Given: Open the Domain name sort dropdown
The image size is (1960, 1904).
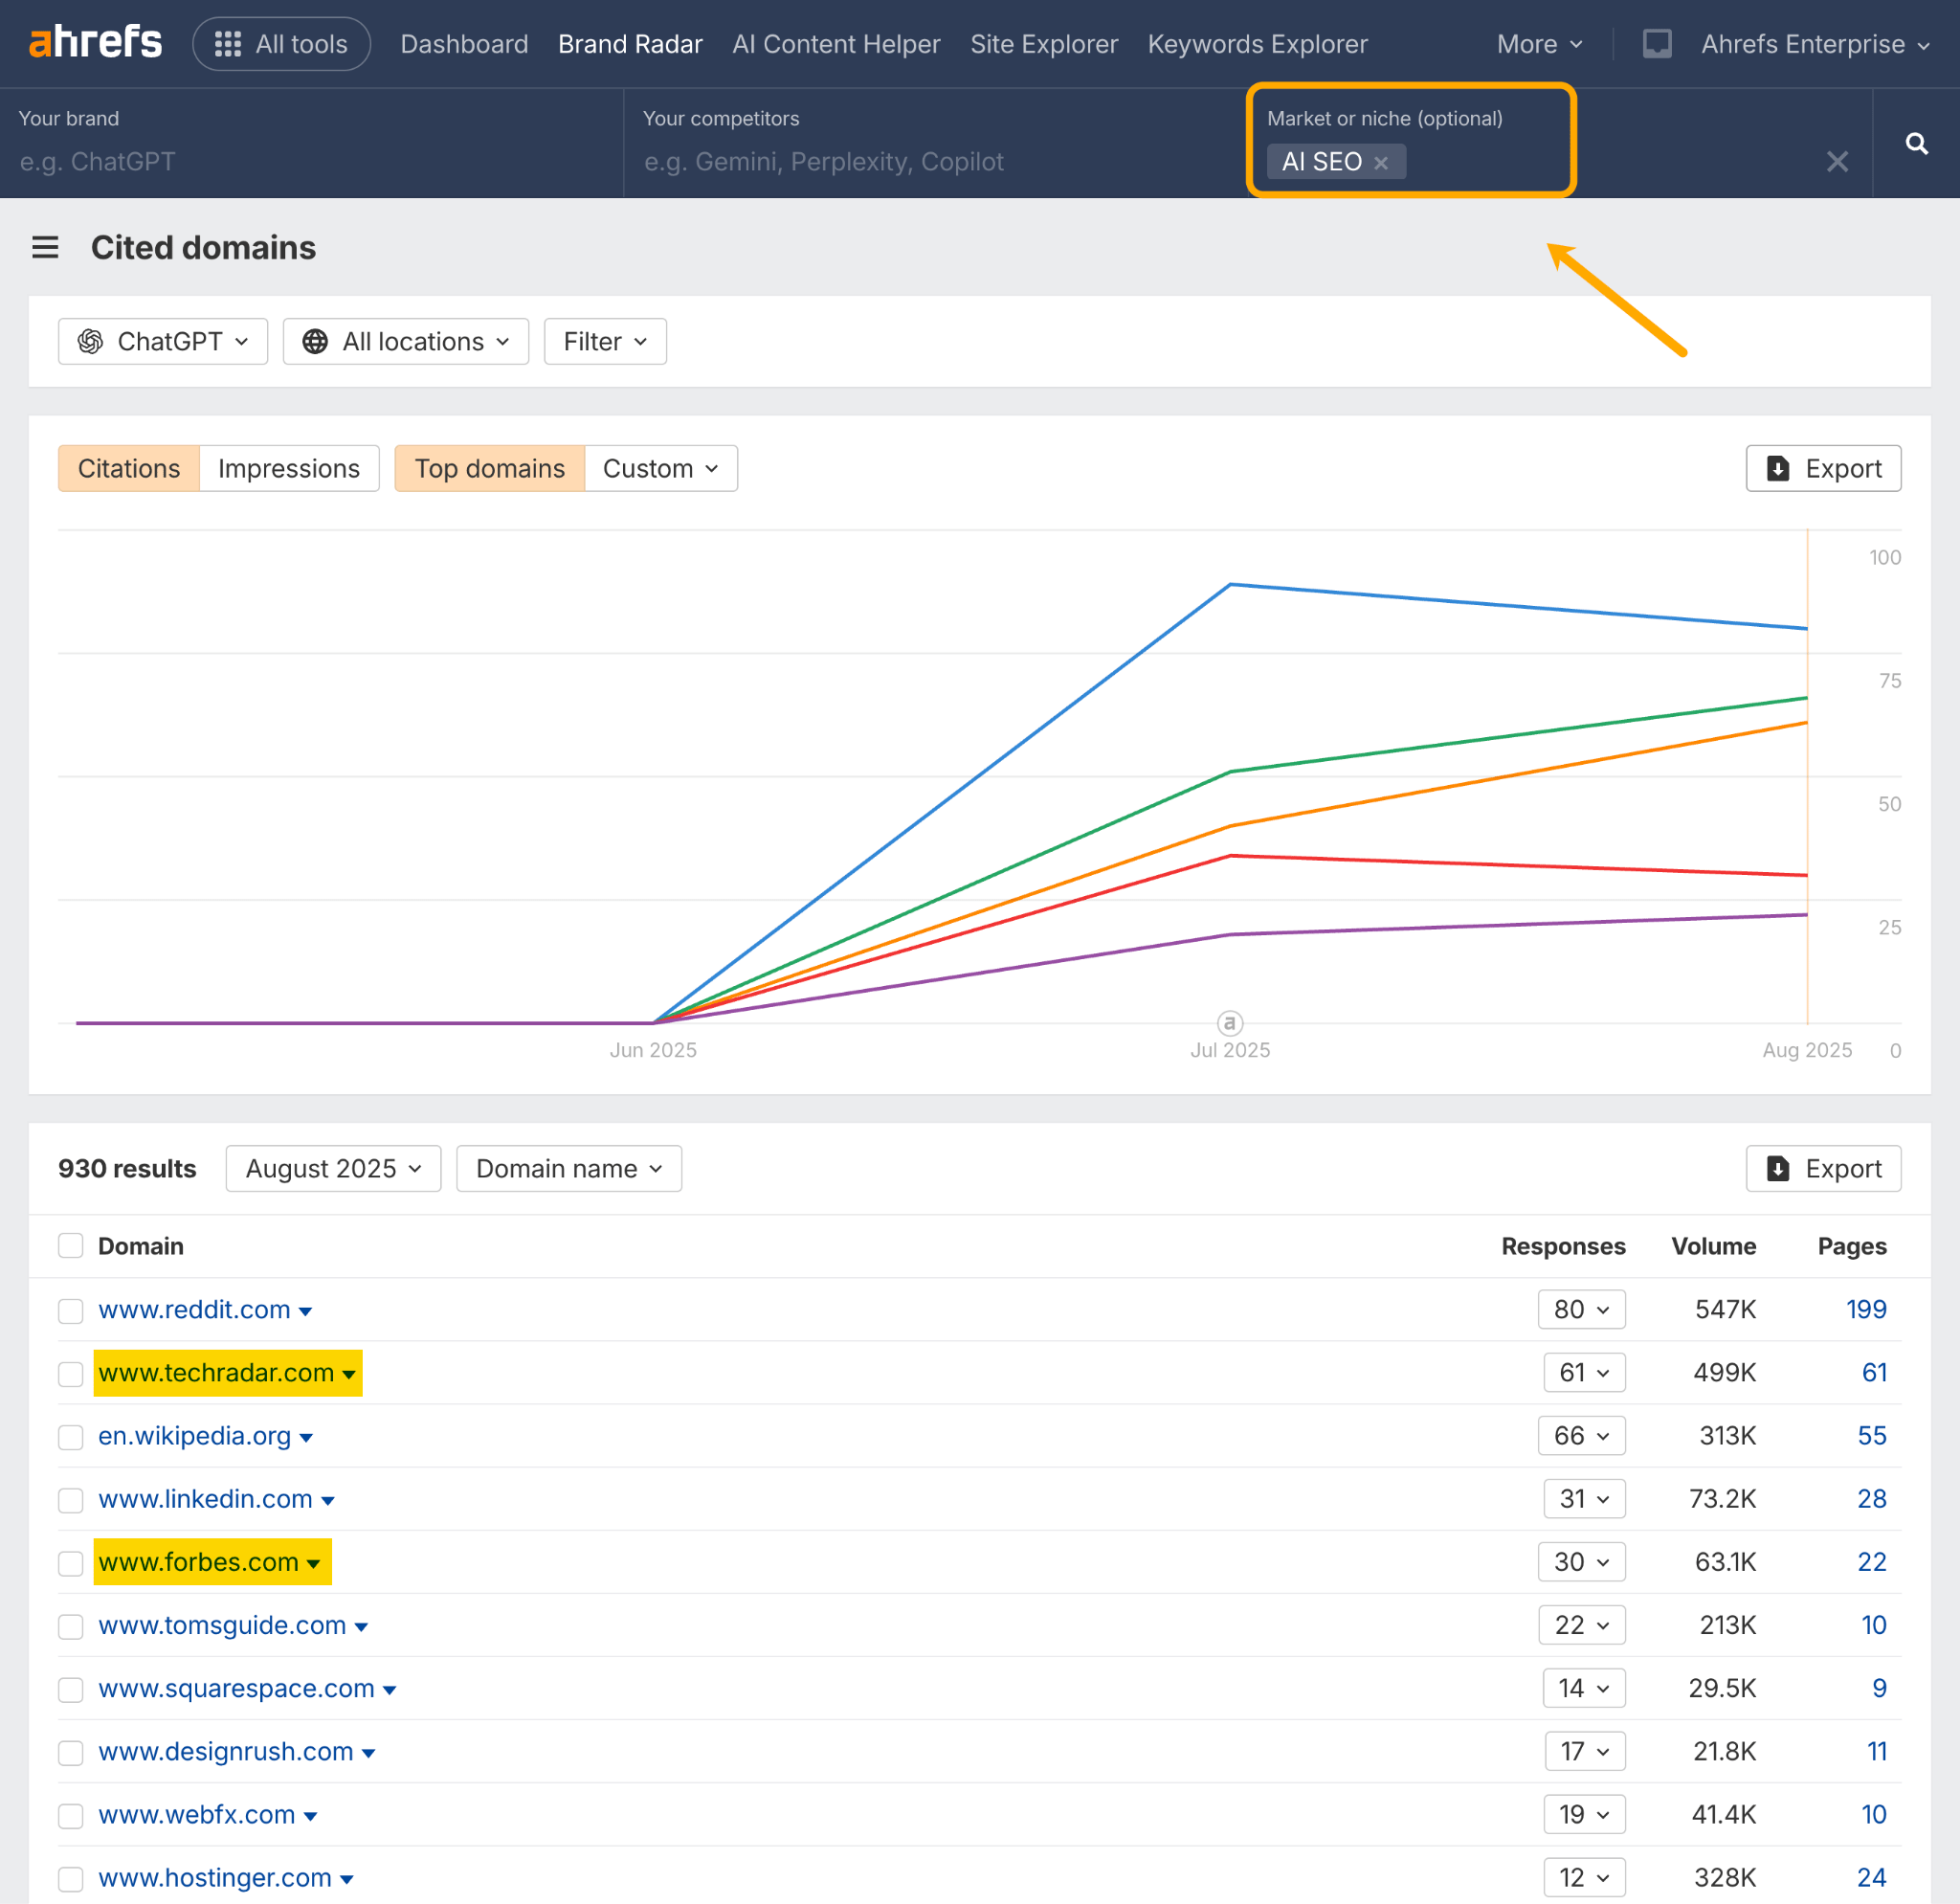Looking at the screenshot, I should (568, 1168).
